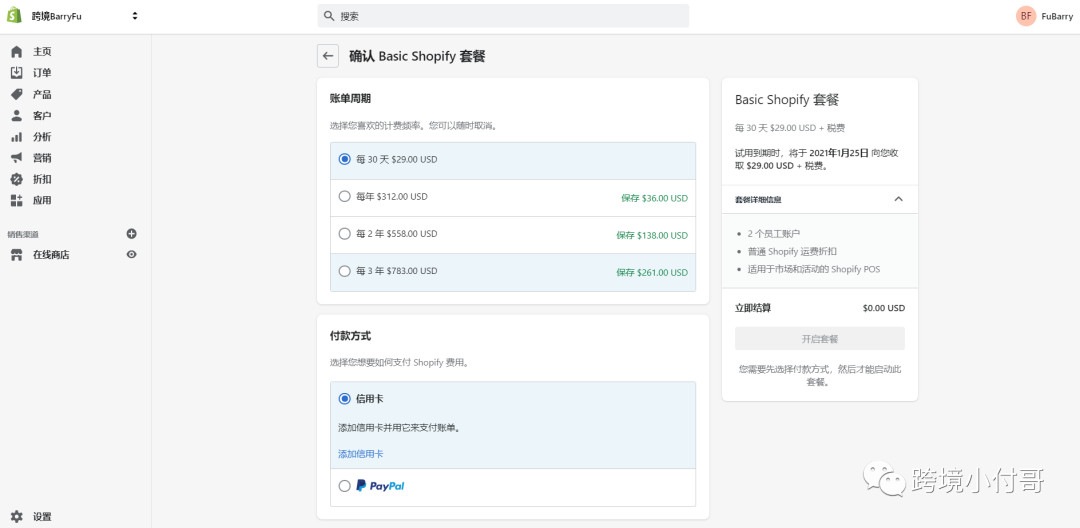Open 营销 in sidebar
The width and height of the screenshot is (1080, 528).
pos(42,158)
